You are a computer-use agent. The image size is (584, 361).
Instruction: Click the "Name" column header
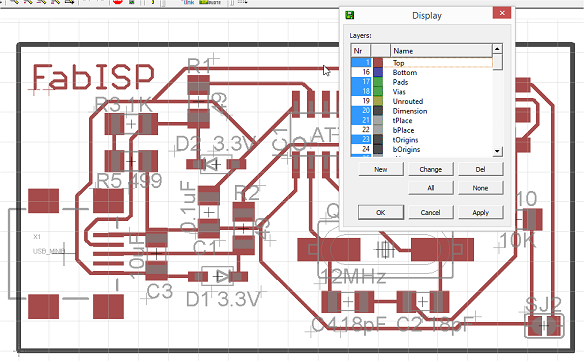(441, 51)
